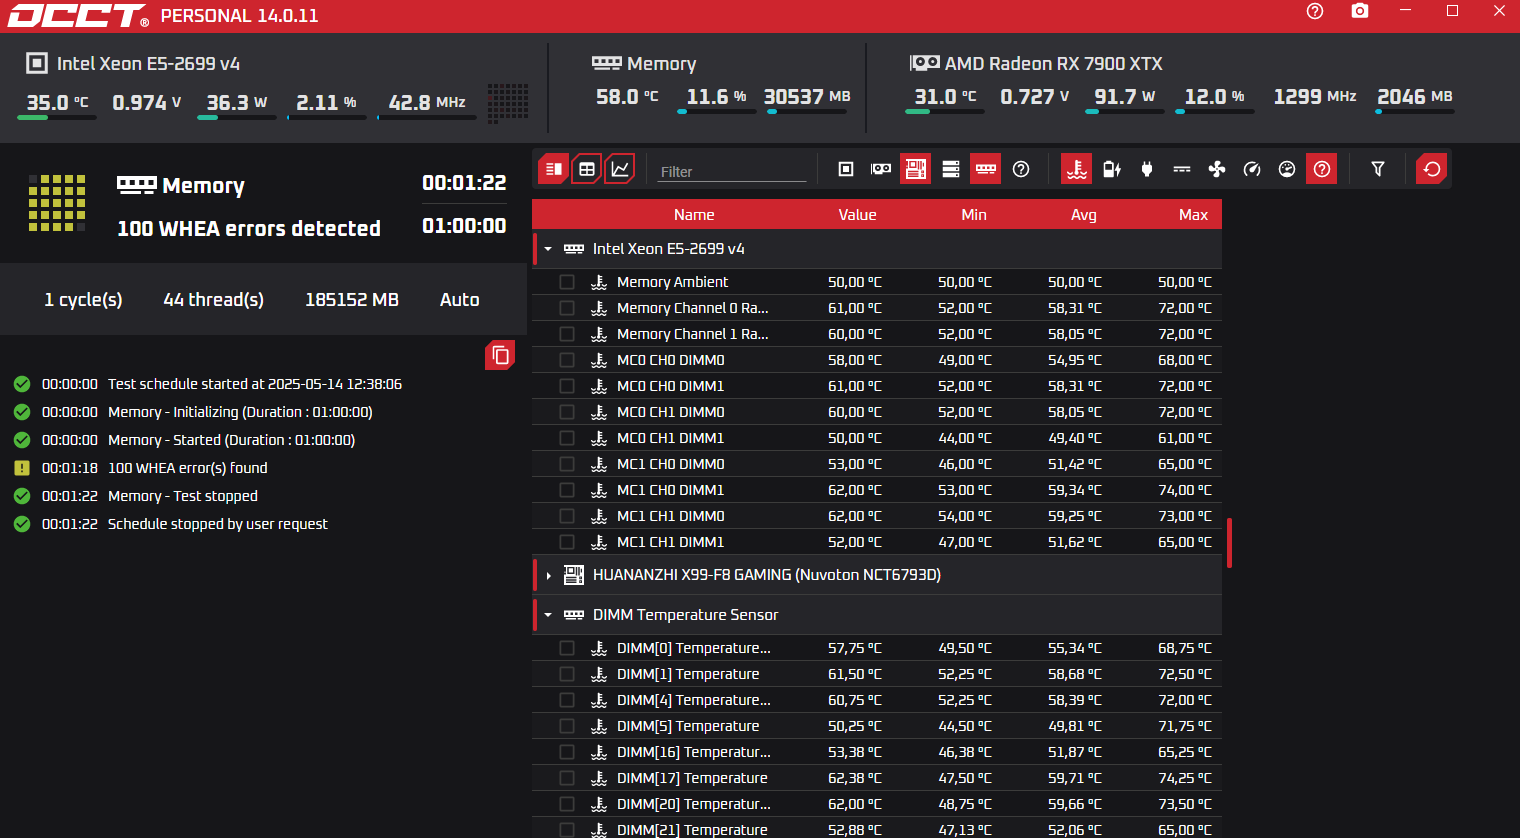Click the CPU package power 36.3 W summary
The width and height of the screenshot is (1520, 838).
pyautogui.click(x=236, y=103)
